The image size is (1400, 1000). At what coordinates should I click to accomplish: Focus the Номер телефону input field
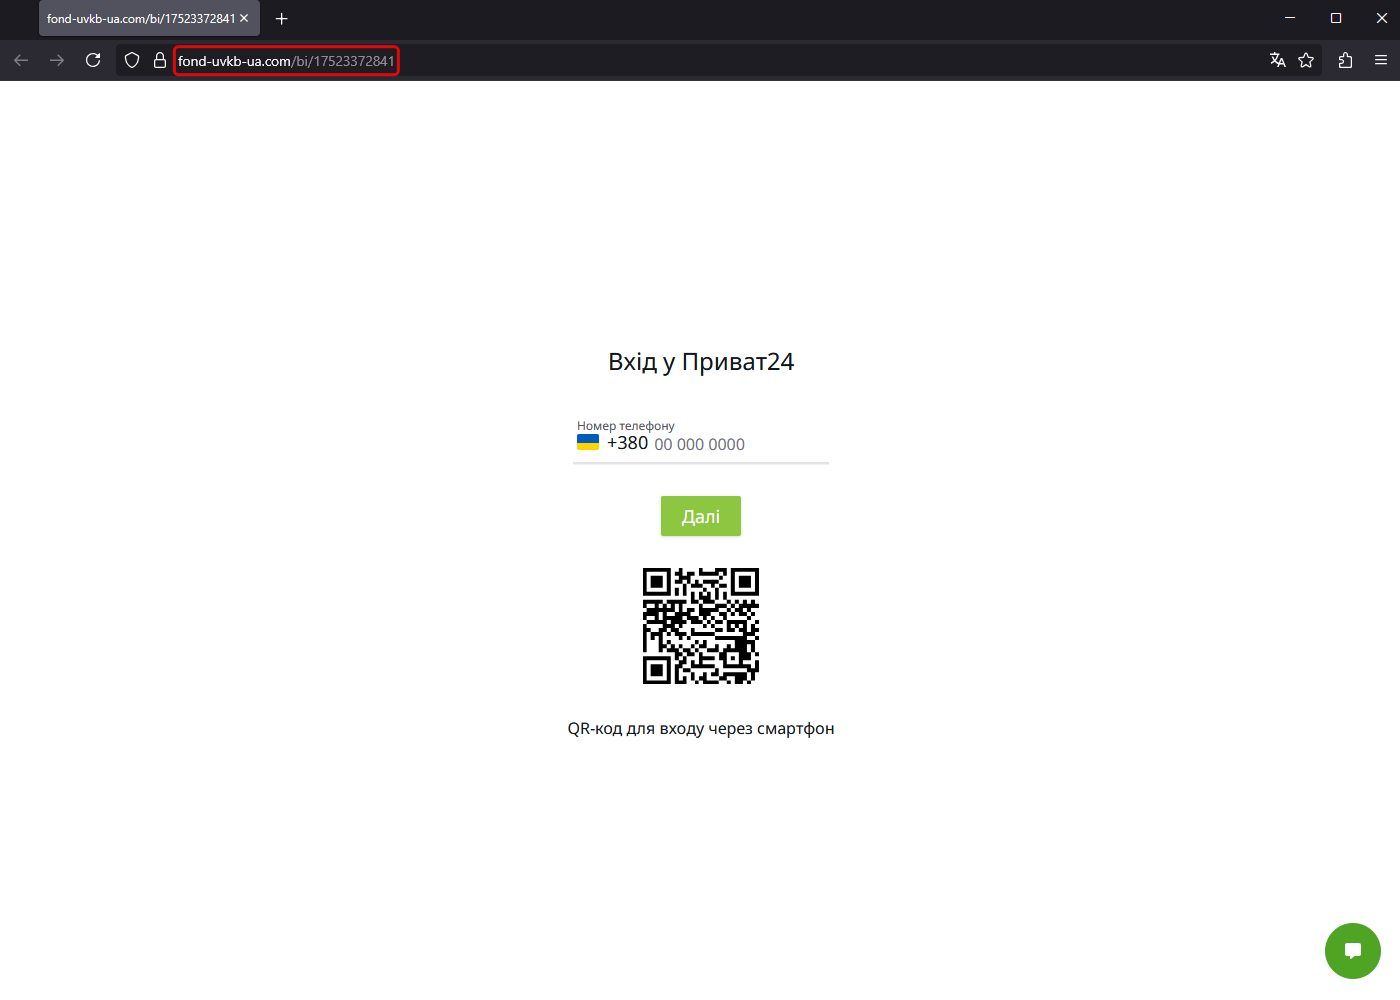pos(720,444)
